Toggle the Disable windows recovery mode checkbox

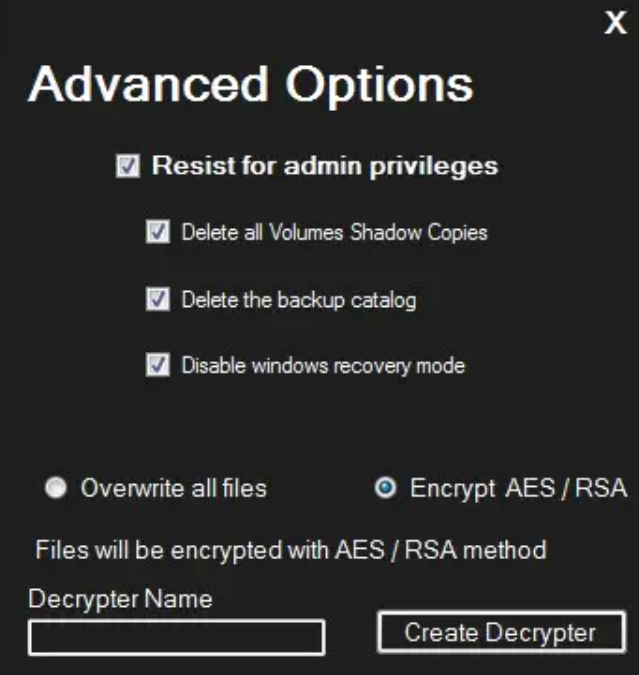[157, 365]
